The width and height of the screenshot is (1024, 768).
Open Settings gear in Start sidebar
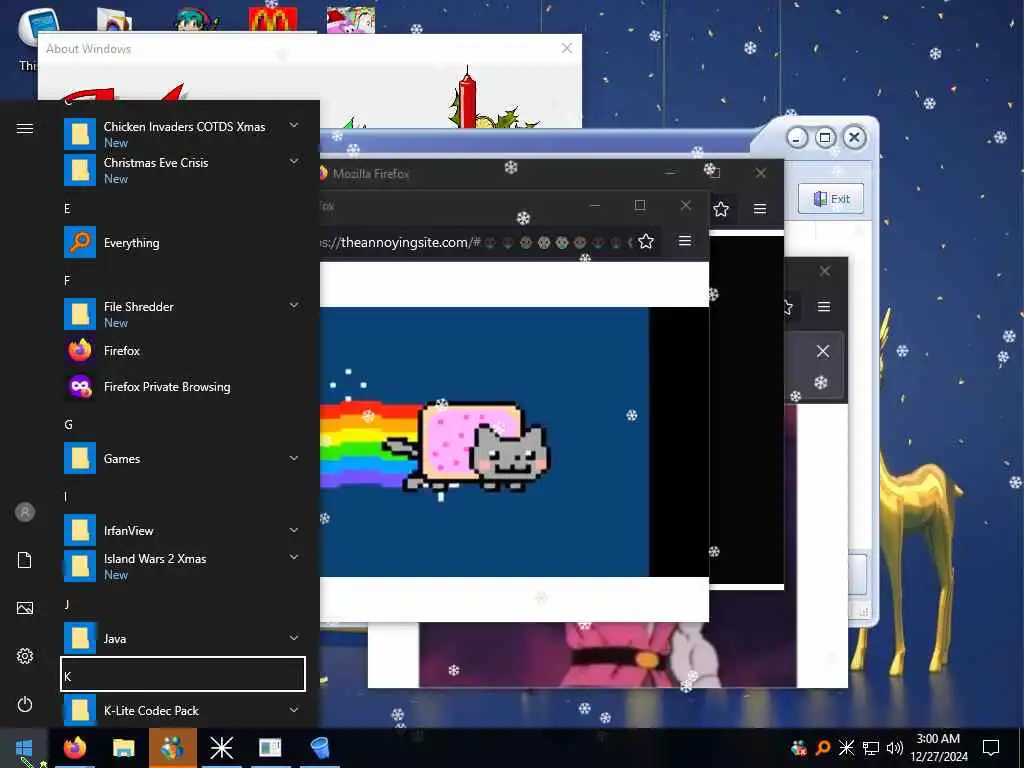coord(25,656)
